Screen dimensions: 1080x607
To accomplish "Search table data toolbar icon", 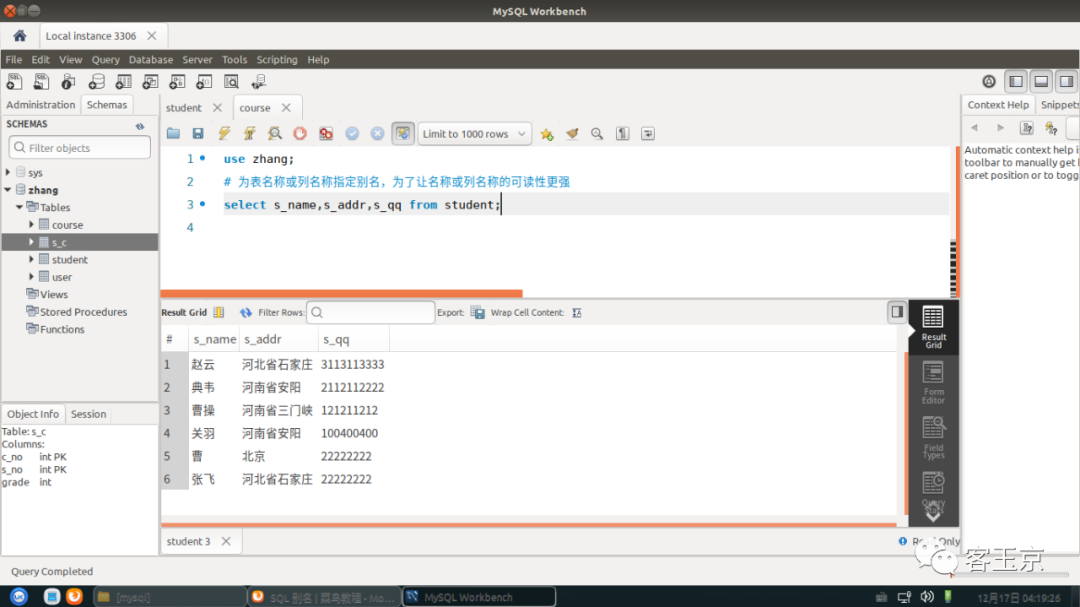I will click(231, 82).
